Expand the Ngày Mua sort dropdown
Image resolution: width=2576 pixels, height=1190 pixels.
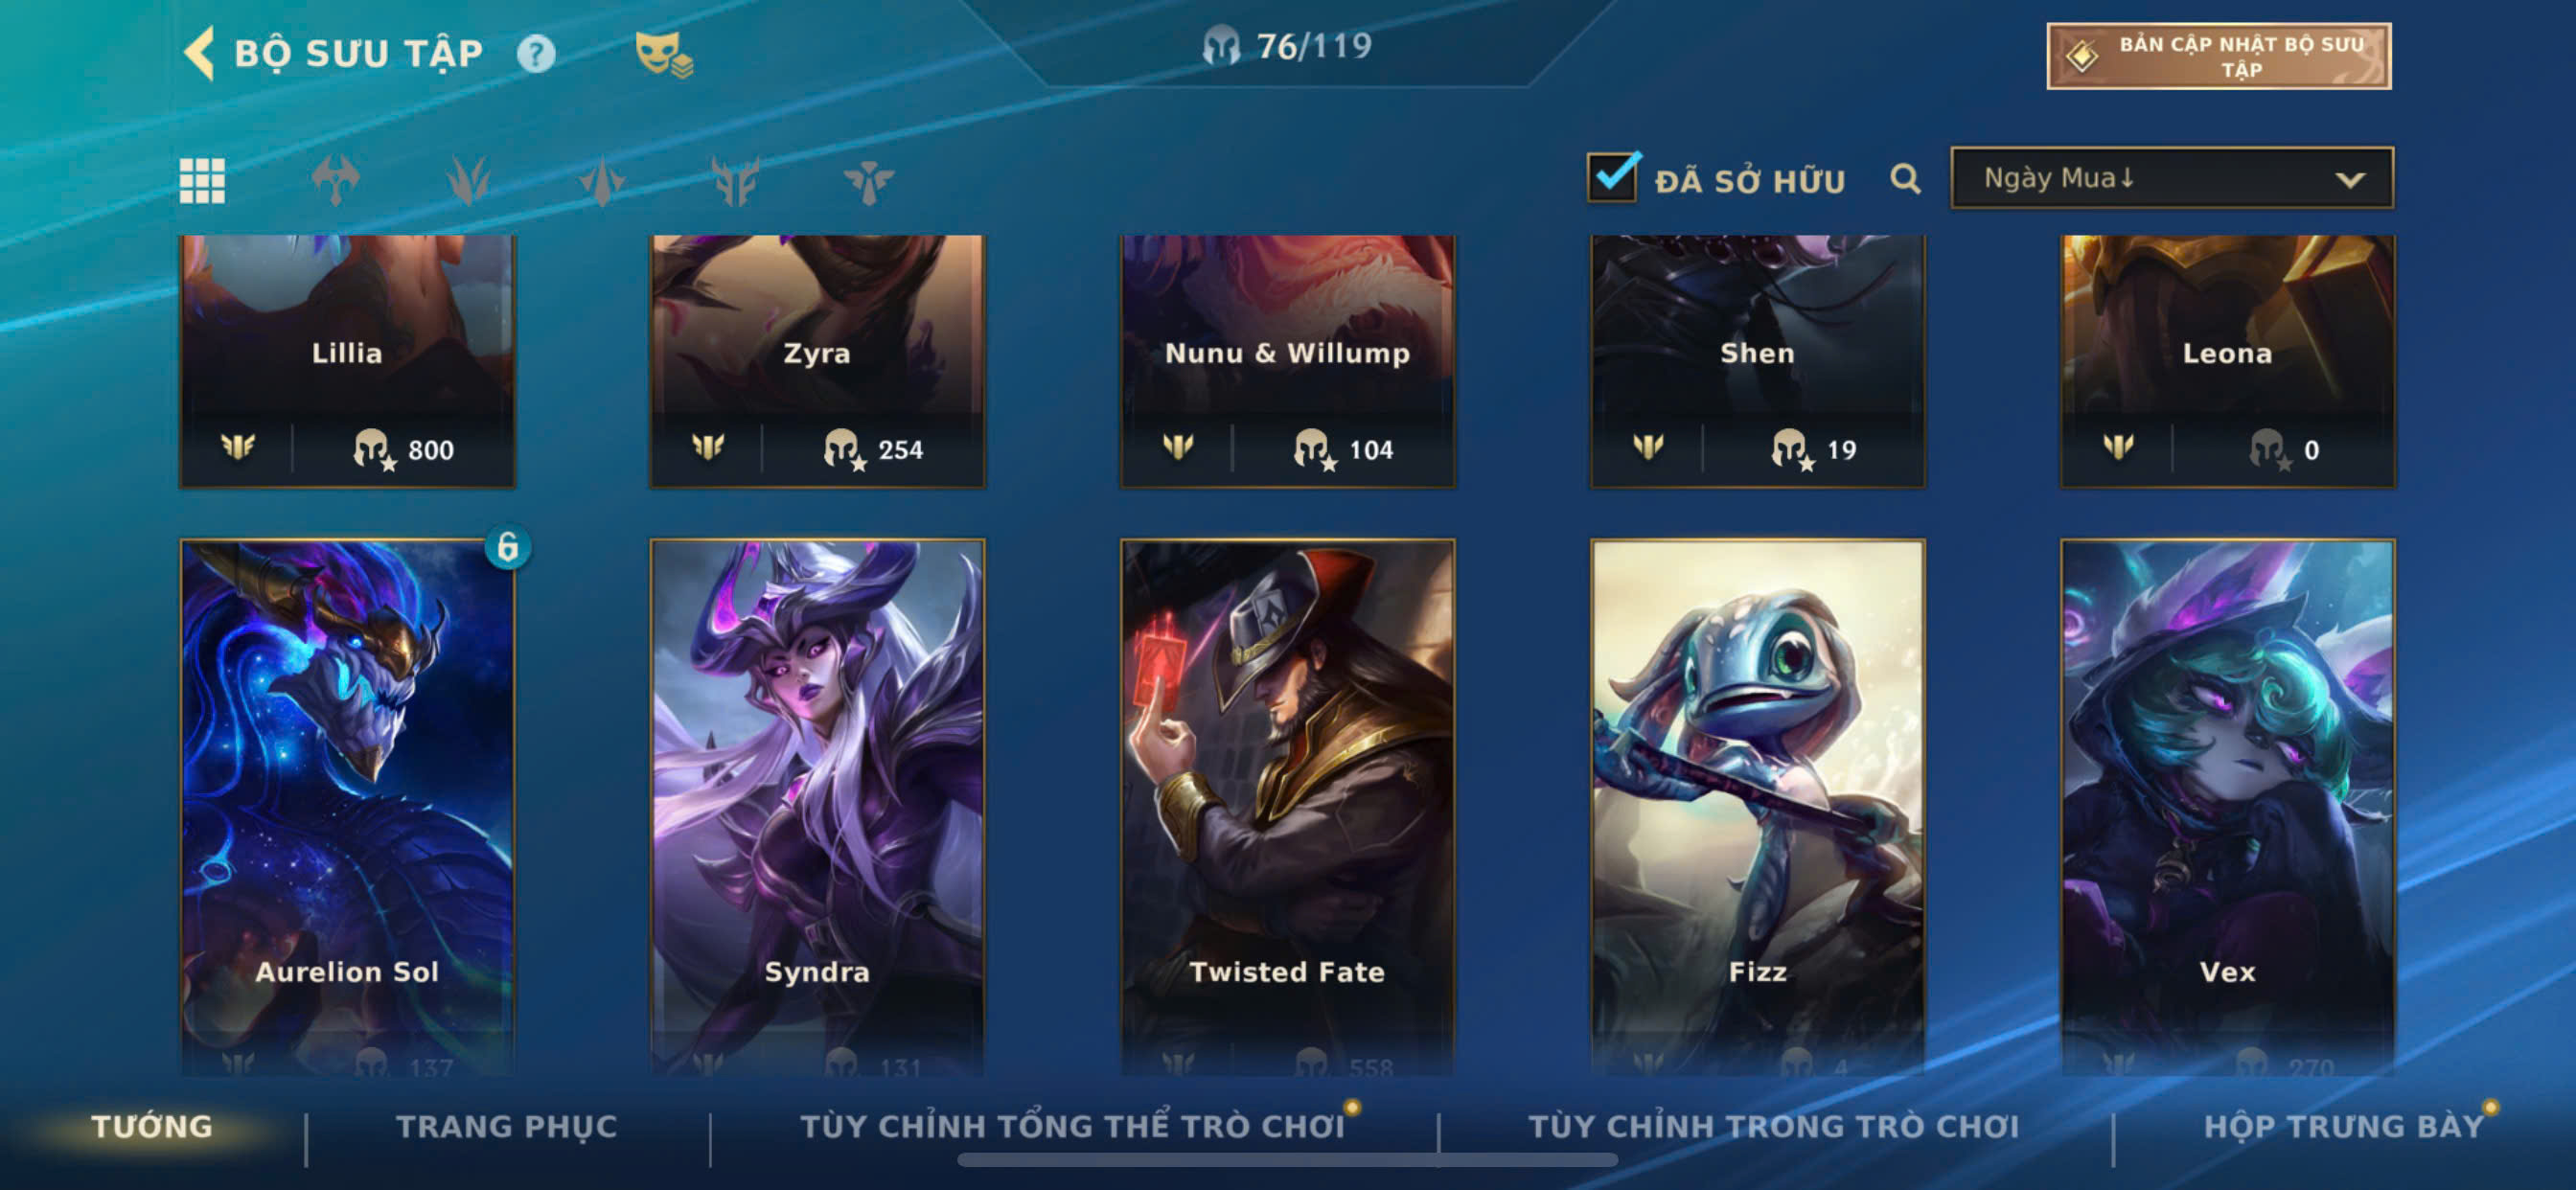tap(2172, 178)
